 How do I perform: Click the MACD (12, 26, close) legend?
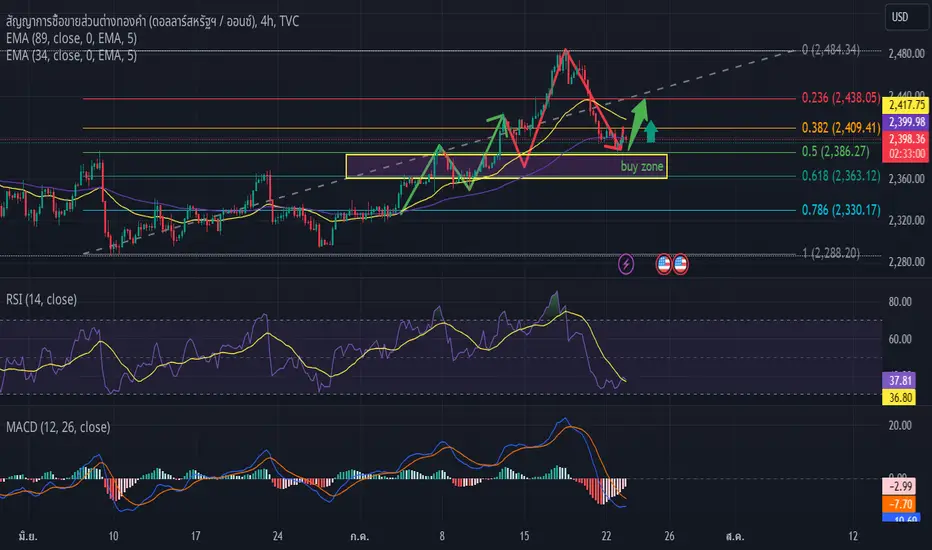tap(58, 427)
